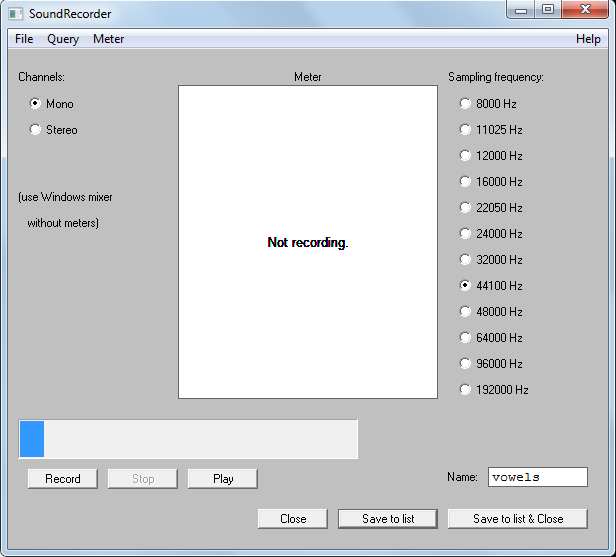Click the SoundRecorder title bar icon

point(16,14)
